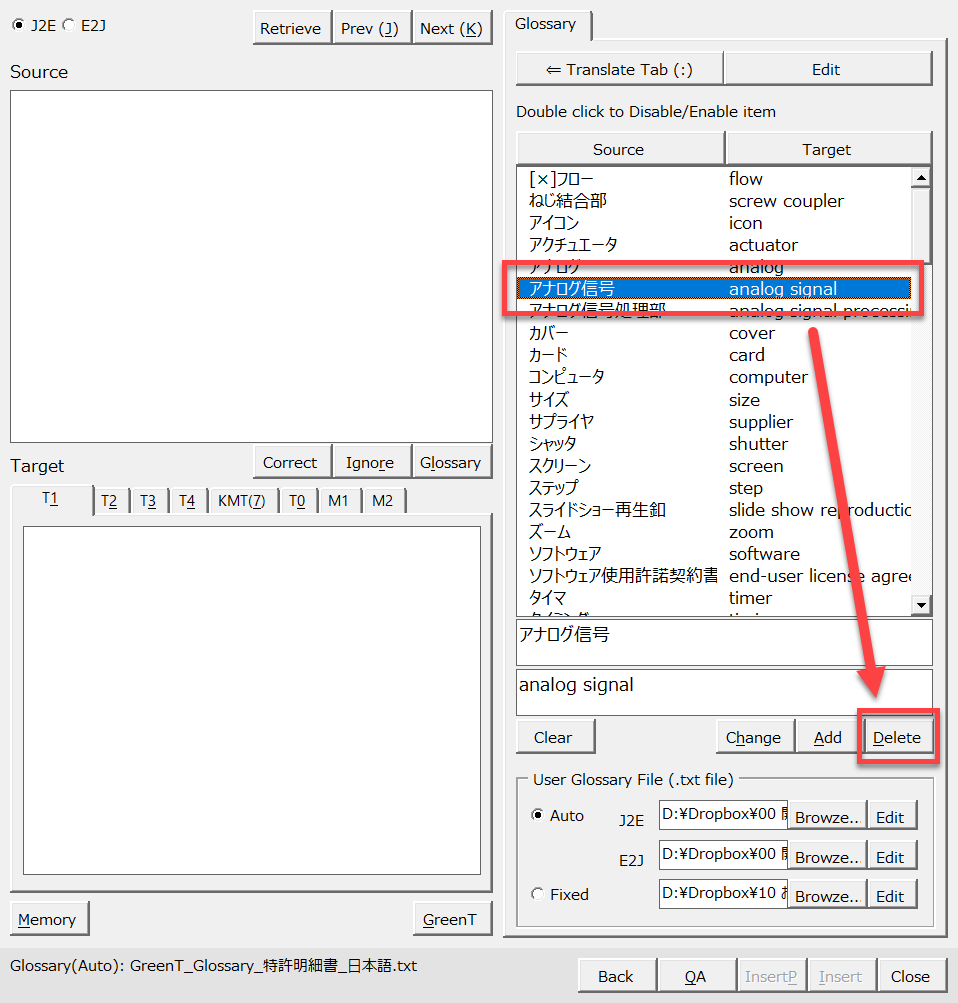Select the スクリーン glossary entry
This screenshot has width=958, height=1003.
(560, 466)
